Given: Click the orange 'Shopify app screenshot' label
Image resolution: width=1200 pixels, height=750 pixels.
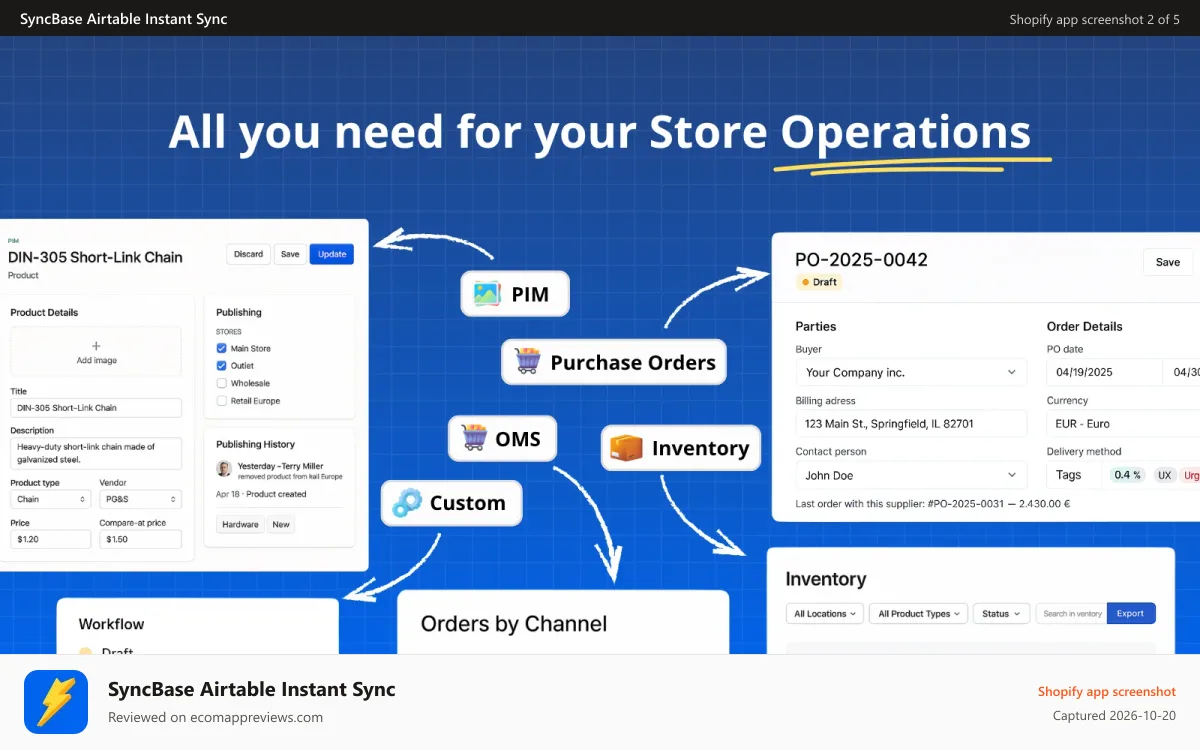Looking at the screenshot, I should [x=1107, y=691].
